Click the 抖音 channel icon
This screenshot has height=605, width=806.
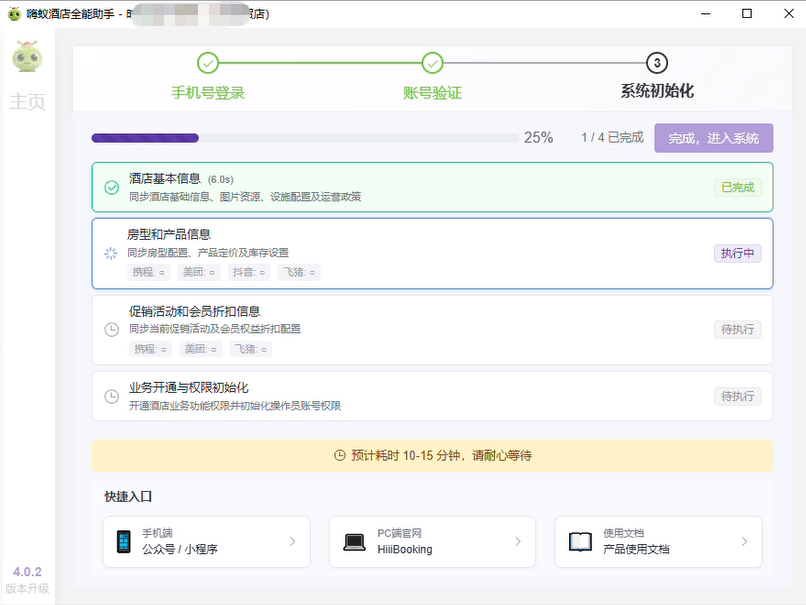click(x=249, y=272)
